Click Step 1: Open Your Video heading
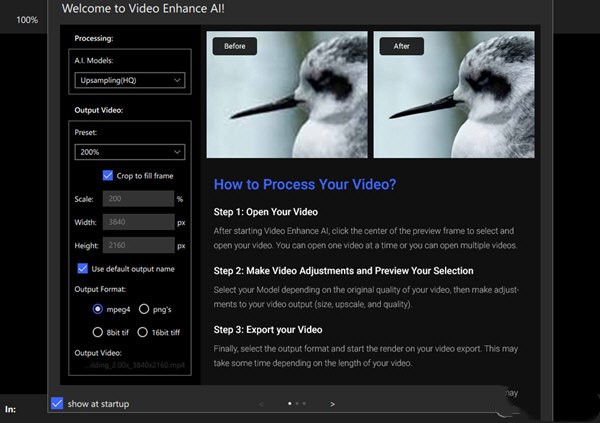600x423 pixels. coord(266,212)
